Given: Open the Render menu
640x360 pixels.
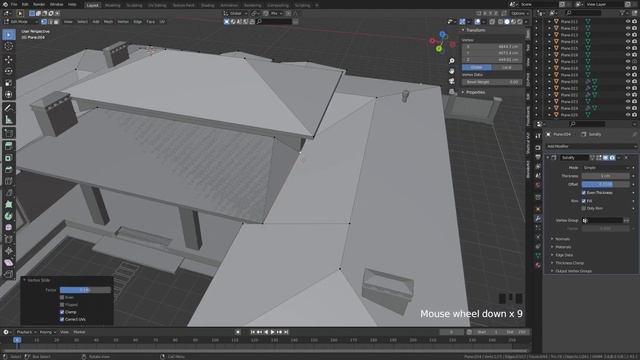Looking at the screenshot, I should (x=39, y=4).
